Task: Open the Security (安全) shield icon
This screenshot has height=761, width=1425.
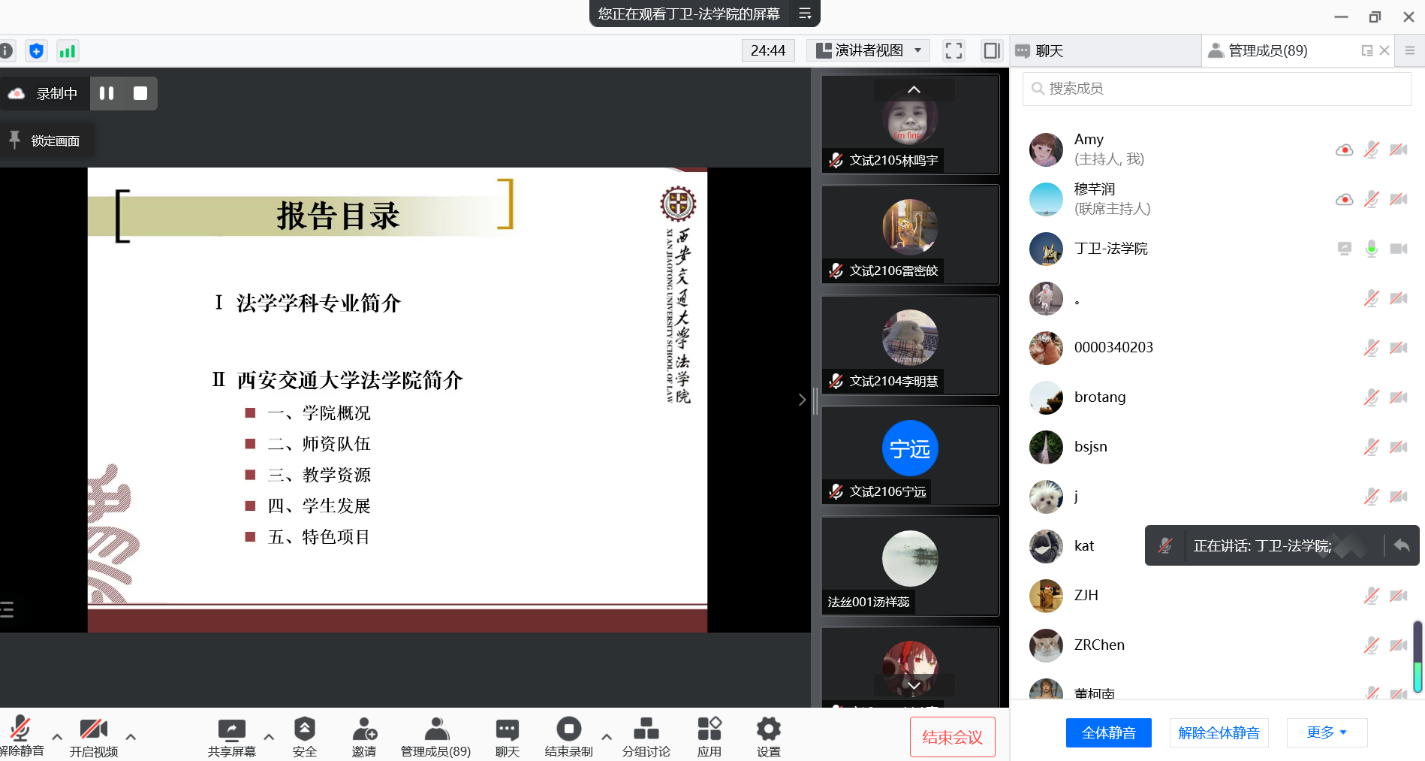Action: (x=305, y=730)
